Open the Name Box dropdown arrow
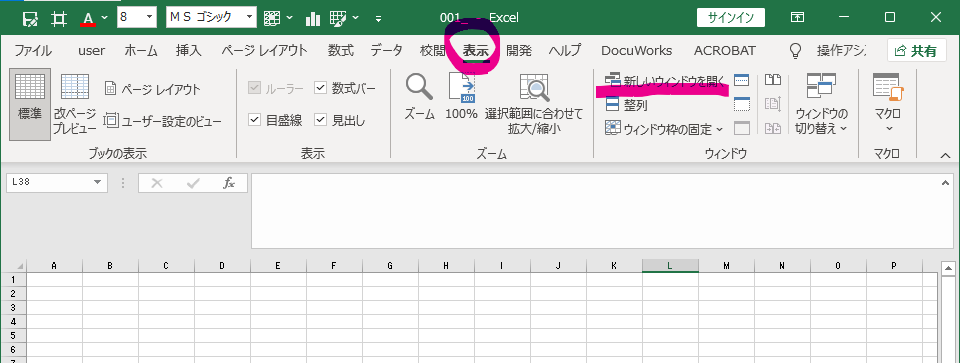 tap(97, 182)
